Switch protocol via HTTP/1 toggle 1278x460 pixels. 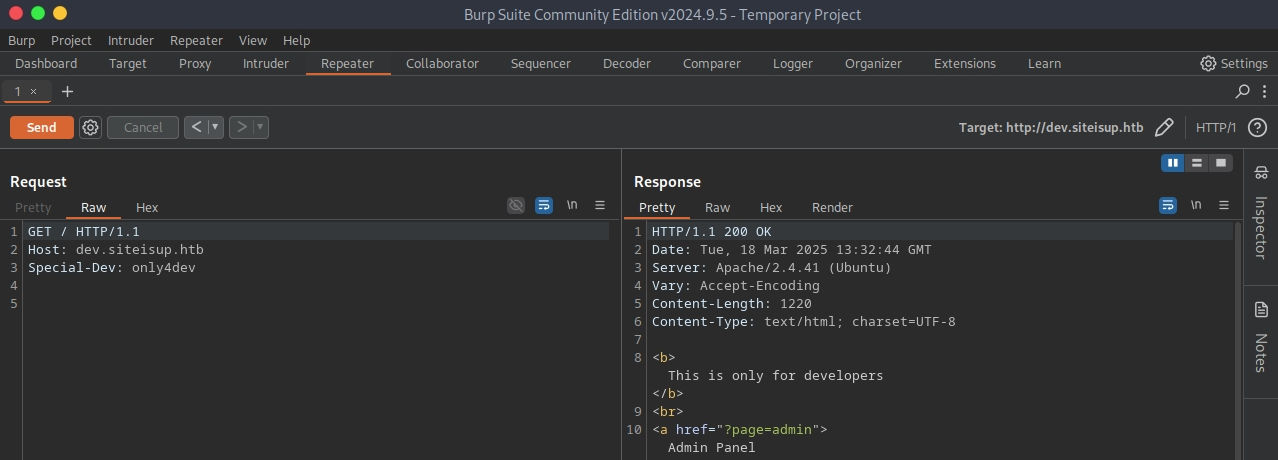pos(1216,127)
